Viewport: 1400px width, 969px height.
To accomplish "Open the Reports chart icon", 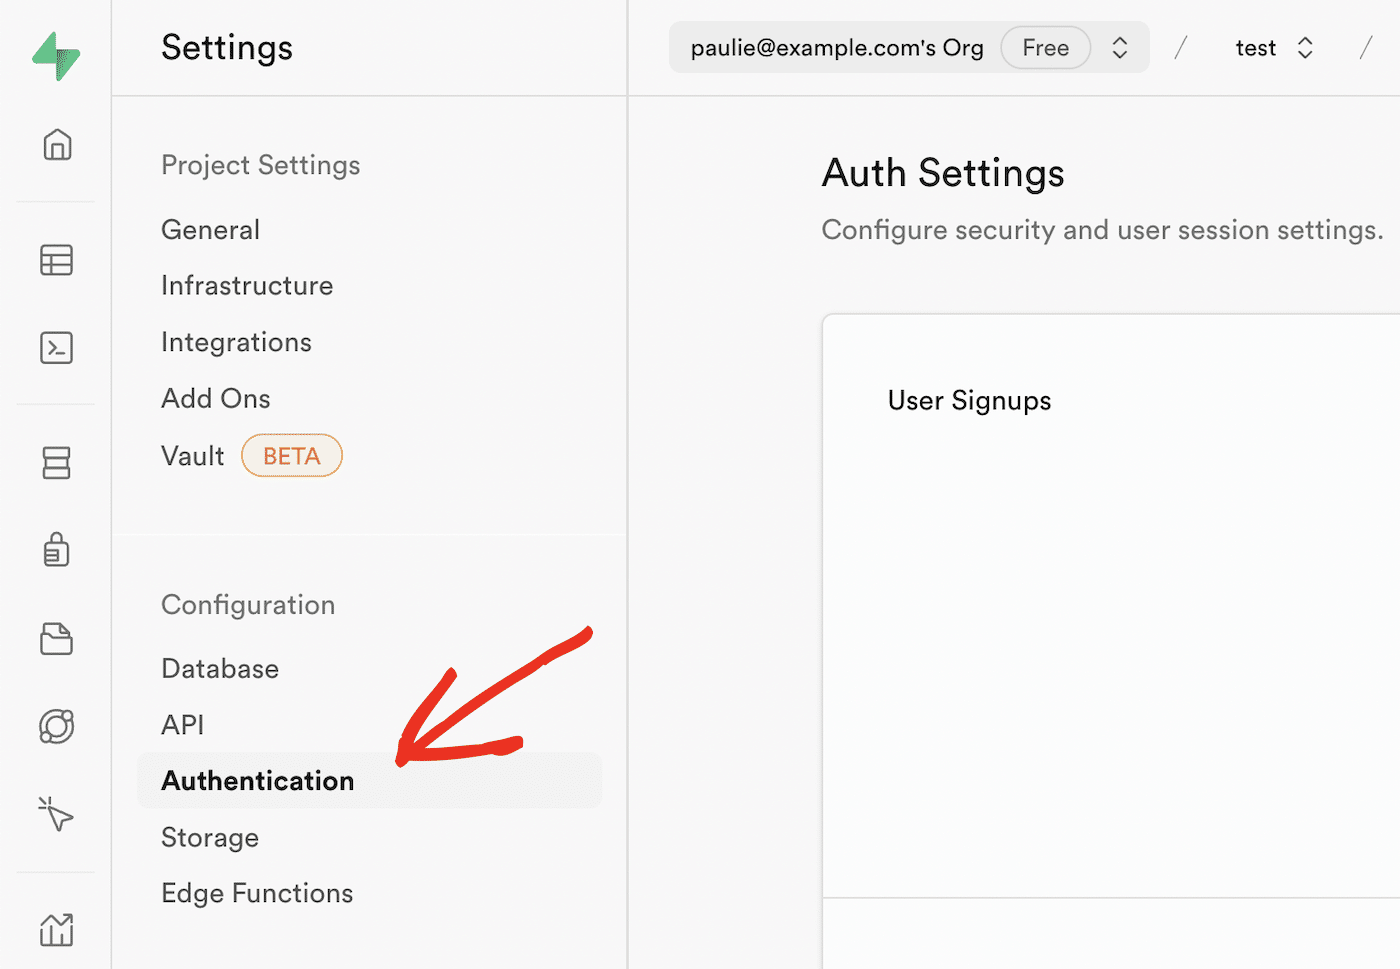I will [56, 929].
